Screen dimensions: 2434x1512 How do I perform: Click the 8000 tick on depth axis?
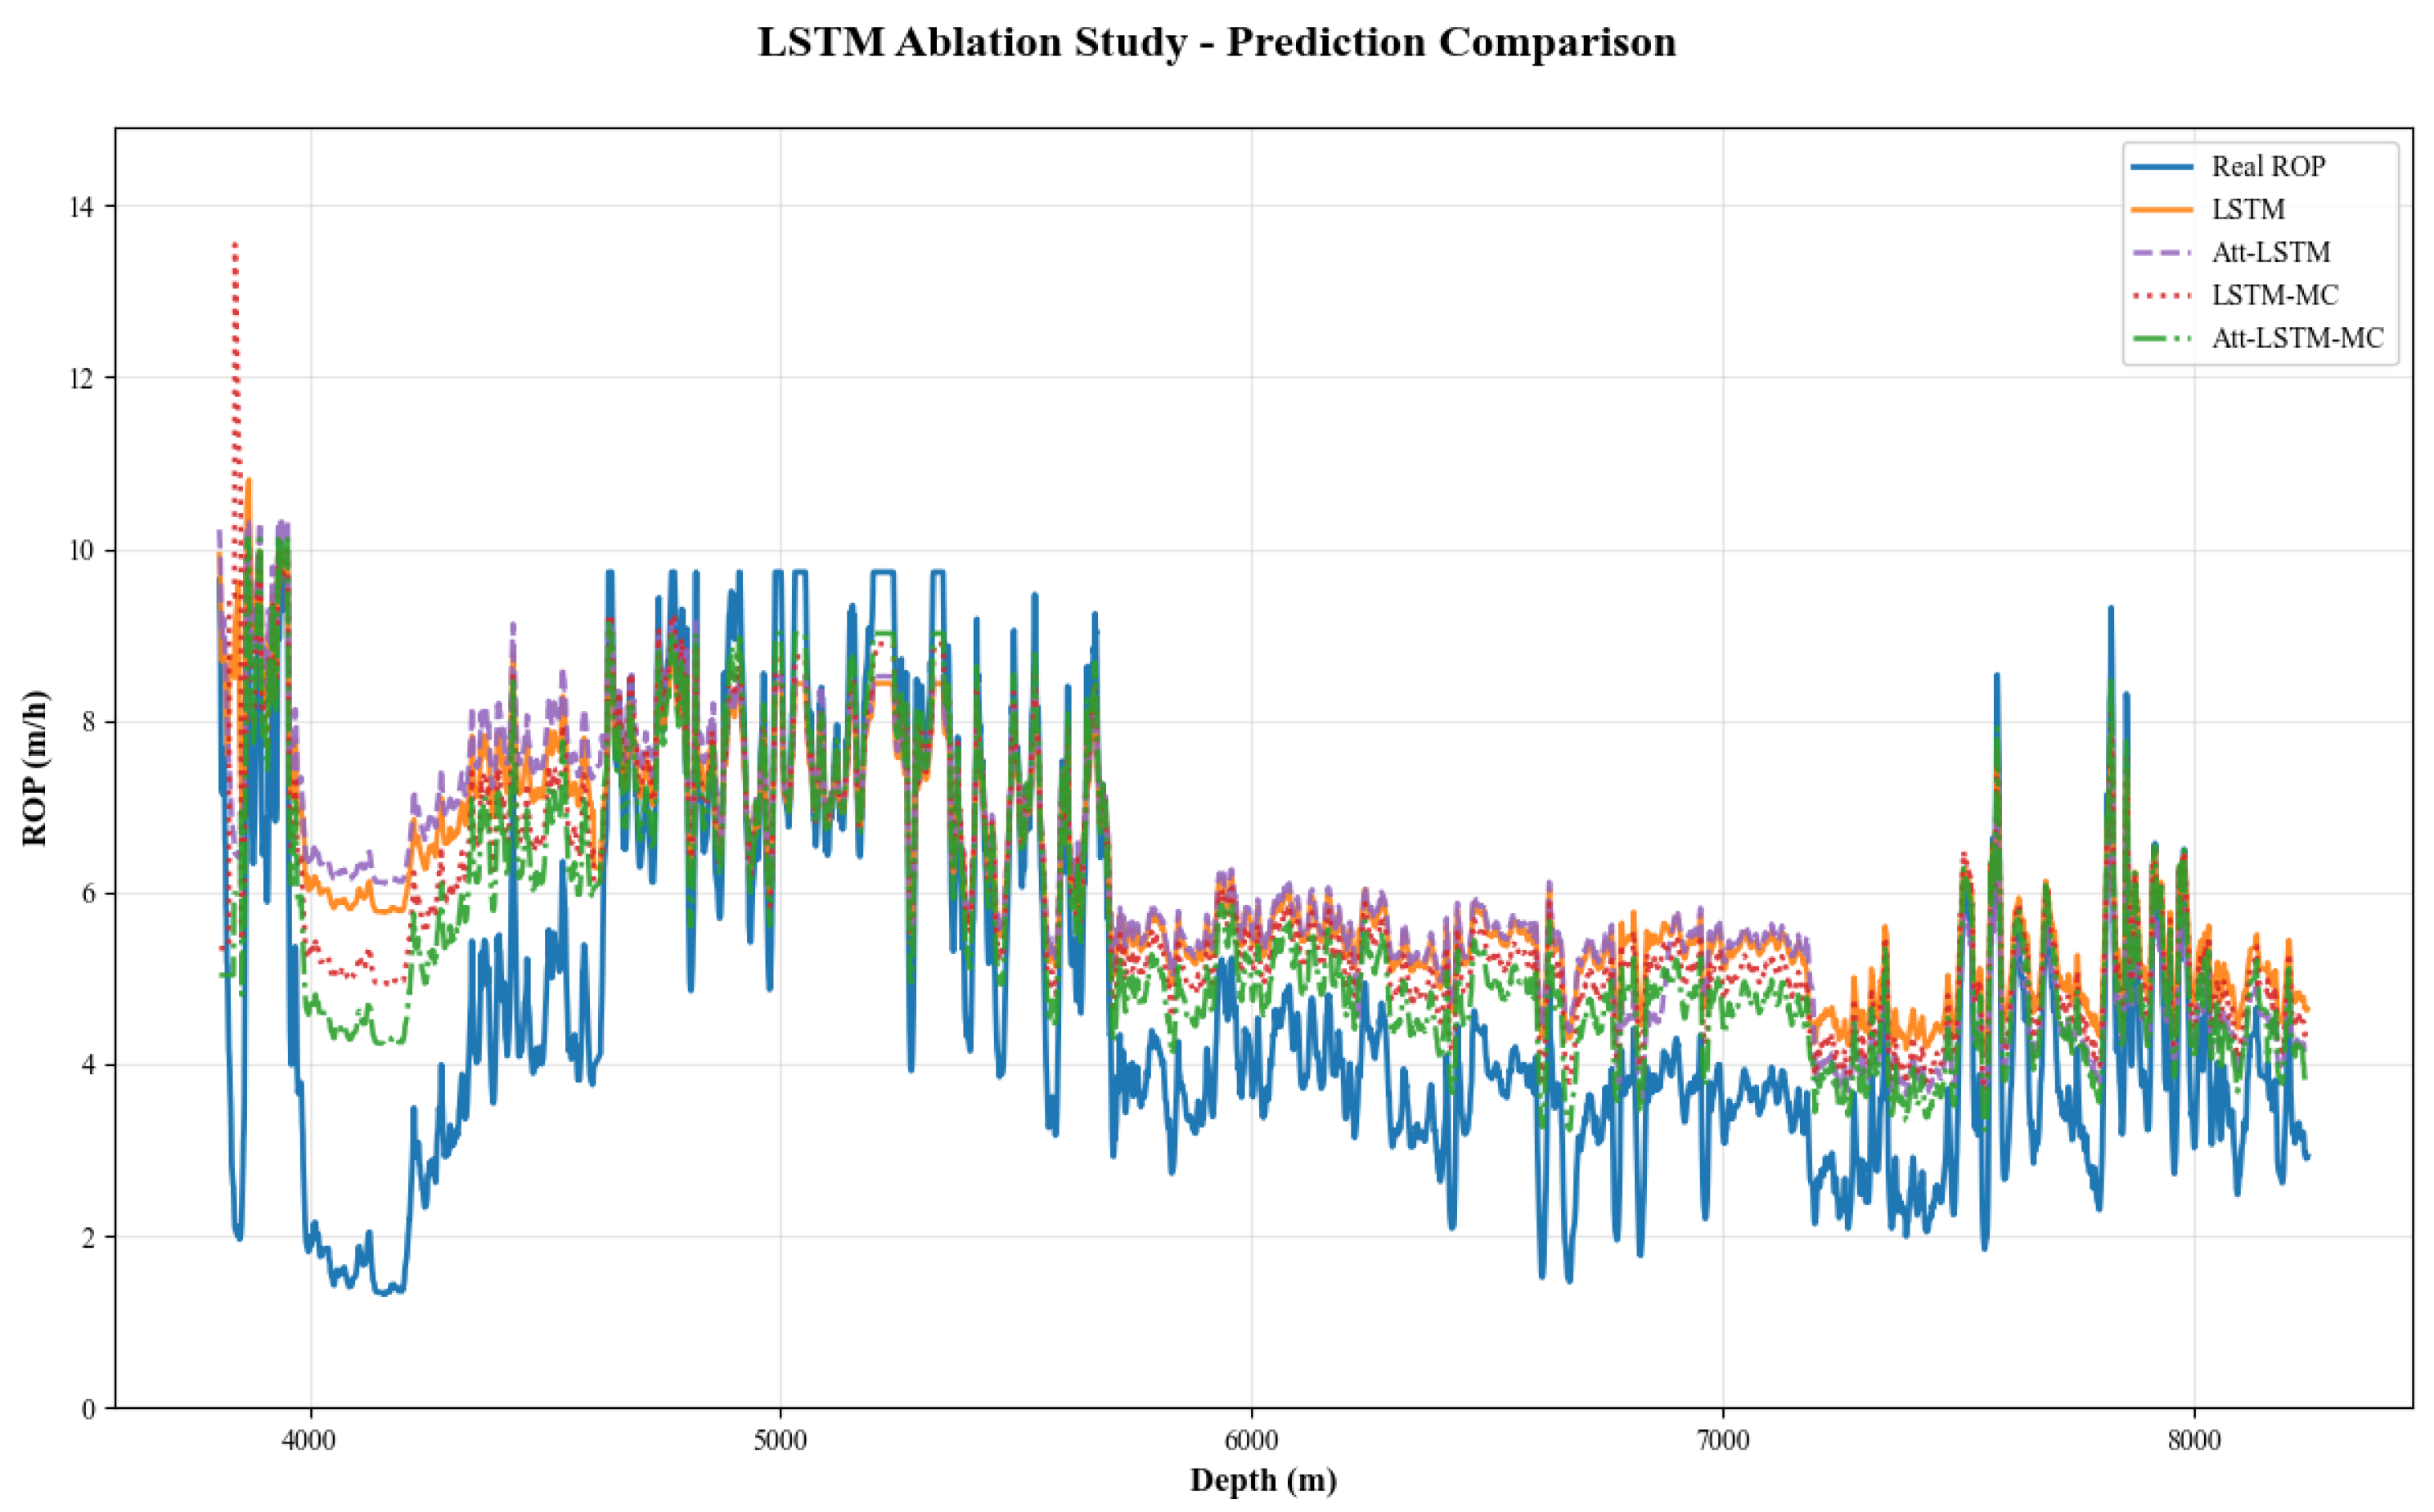click(2194, 1441)
